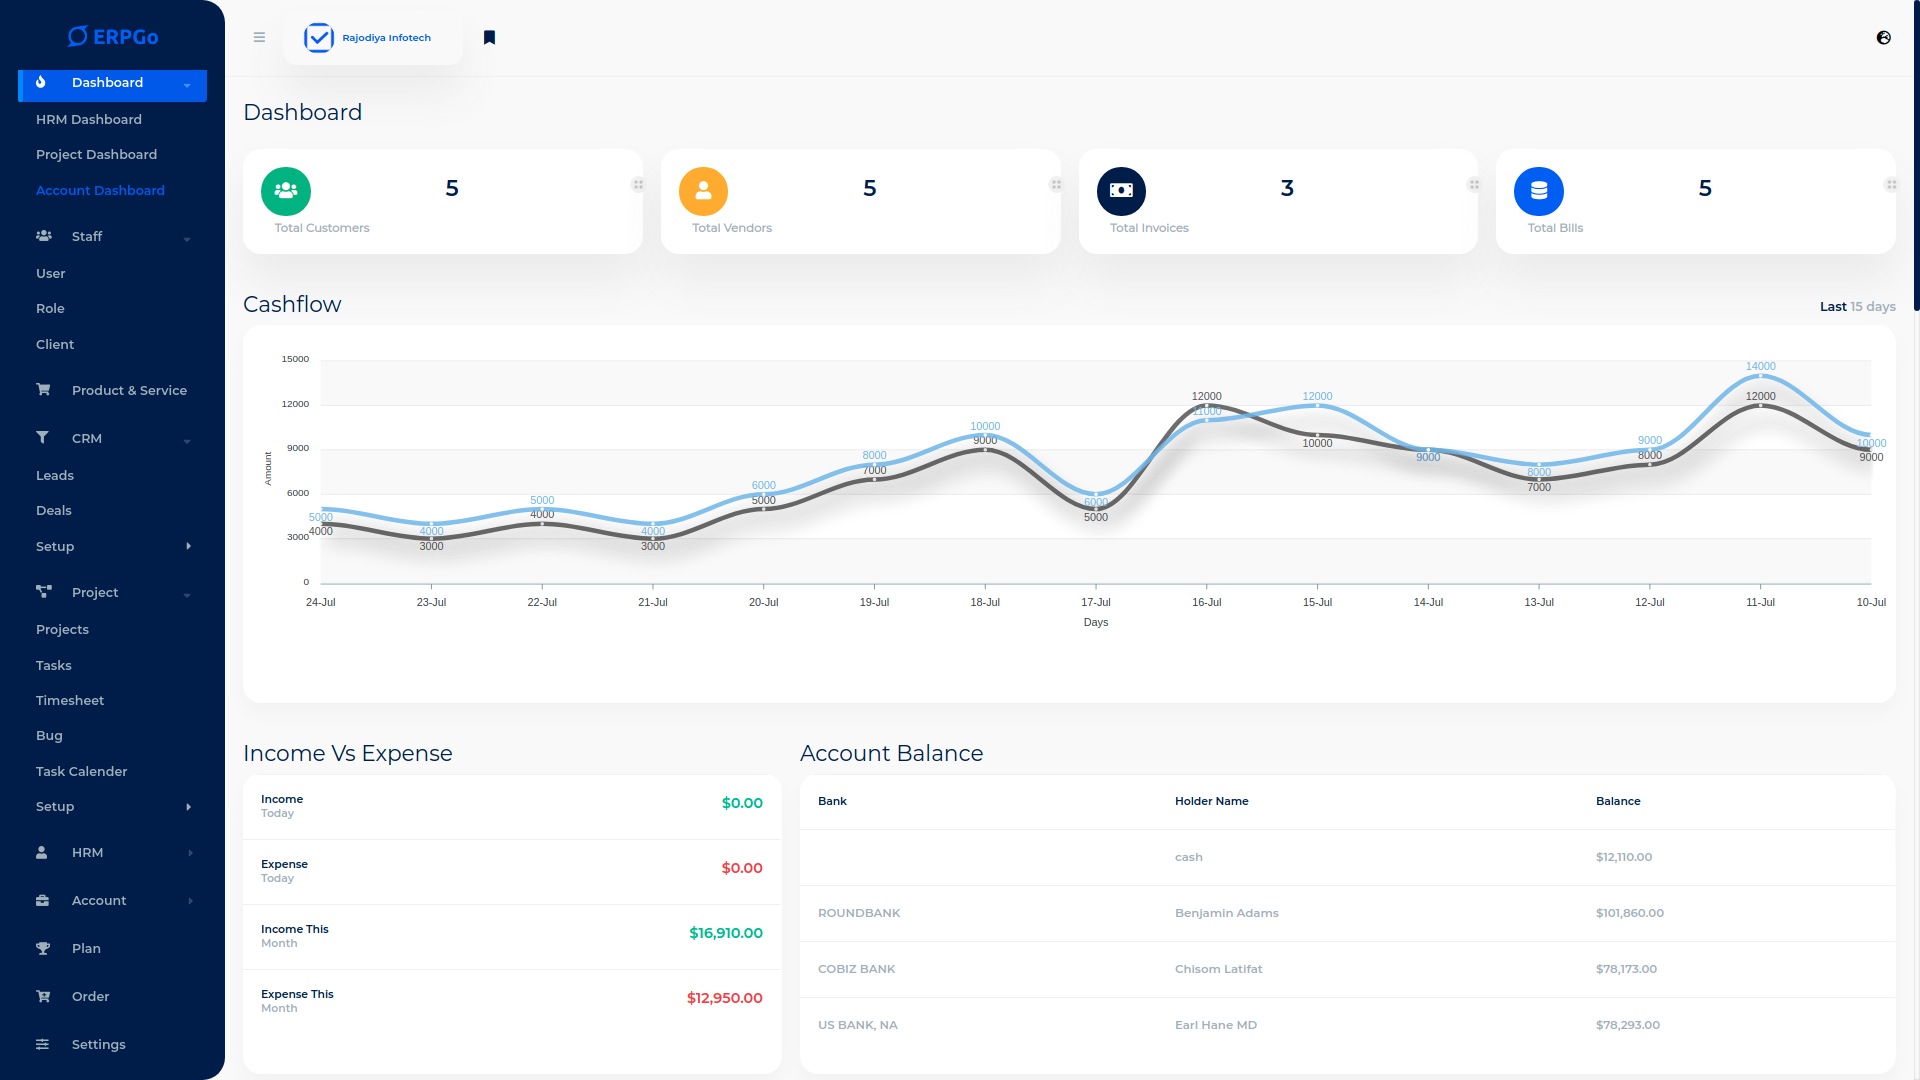The image size is (1920, 1080).
Task: Open Product & Service menu item
Action: pyautogui.click(x=129, y=391)
